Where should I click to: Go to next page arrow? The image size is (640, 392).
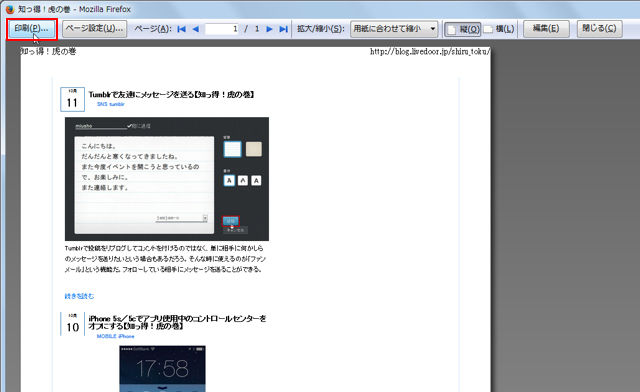tap(269, 29)
